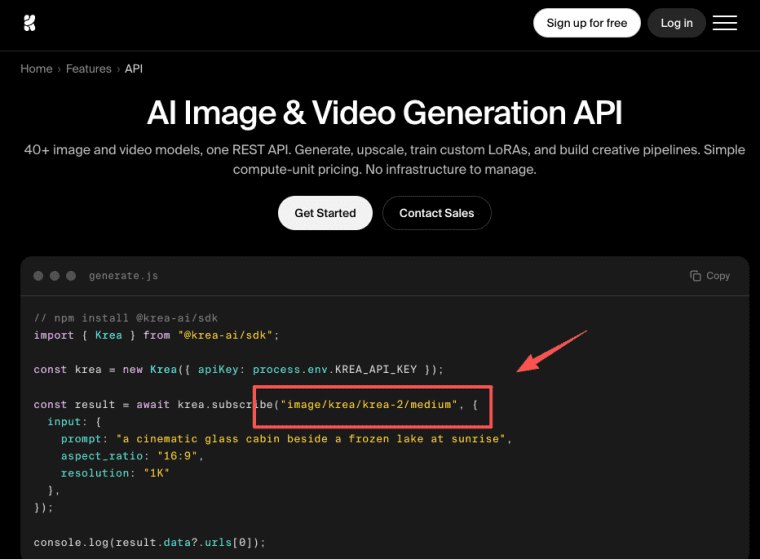Click the Get Started button
Image resolution: width=760 pixels, height=559 pixels.
tap(325, 213)
